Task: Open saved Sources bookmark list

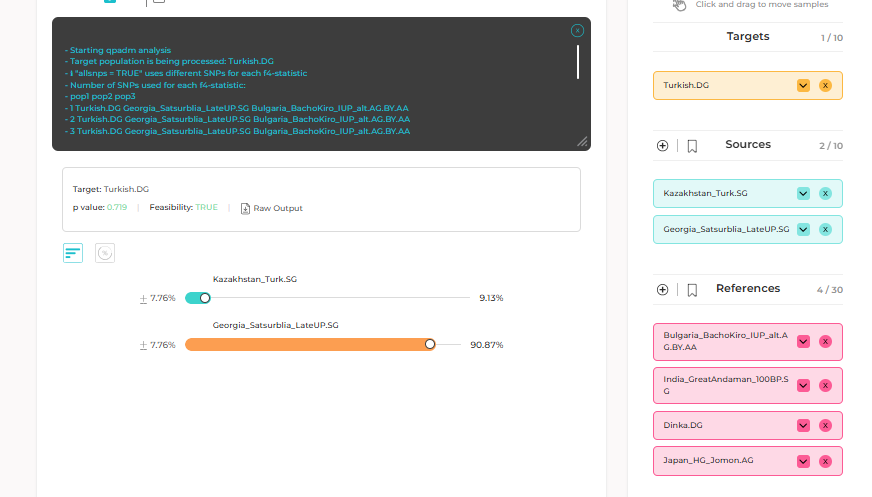Action: (x=692, y=146)
